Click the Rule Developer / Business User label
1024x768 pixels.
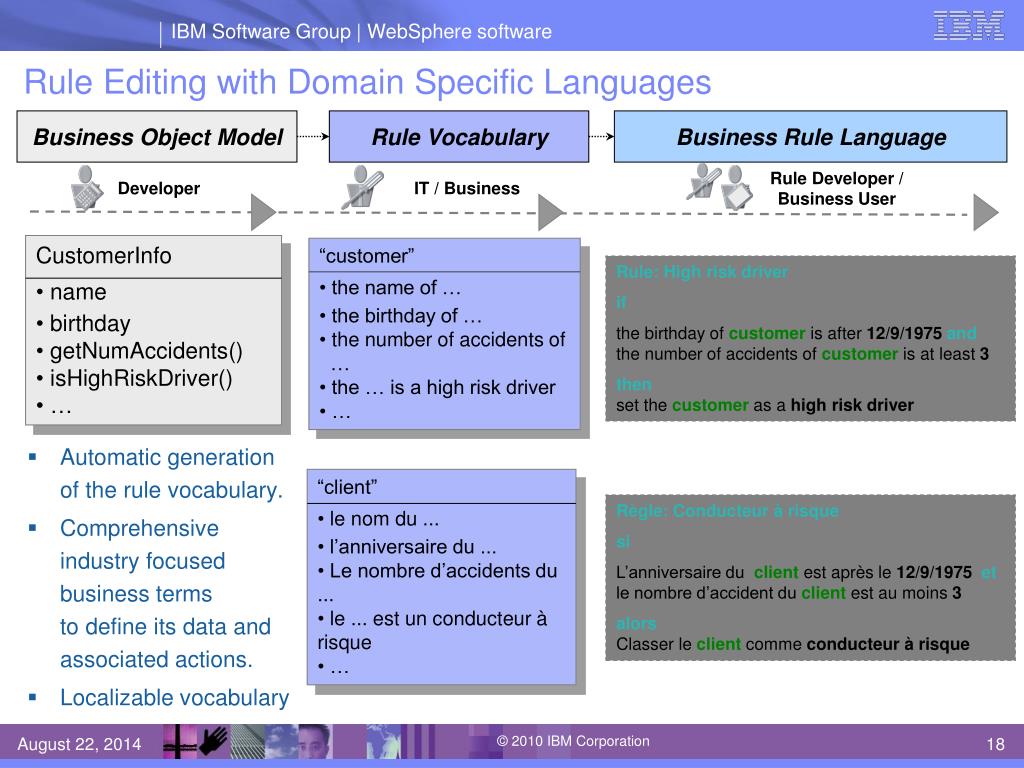point(837,188)
